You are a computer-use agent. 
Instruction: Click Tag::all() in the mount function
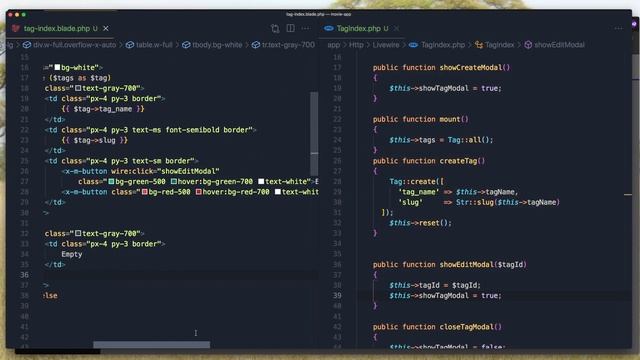point(470,140)
